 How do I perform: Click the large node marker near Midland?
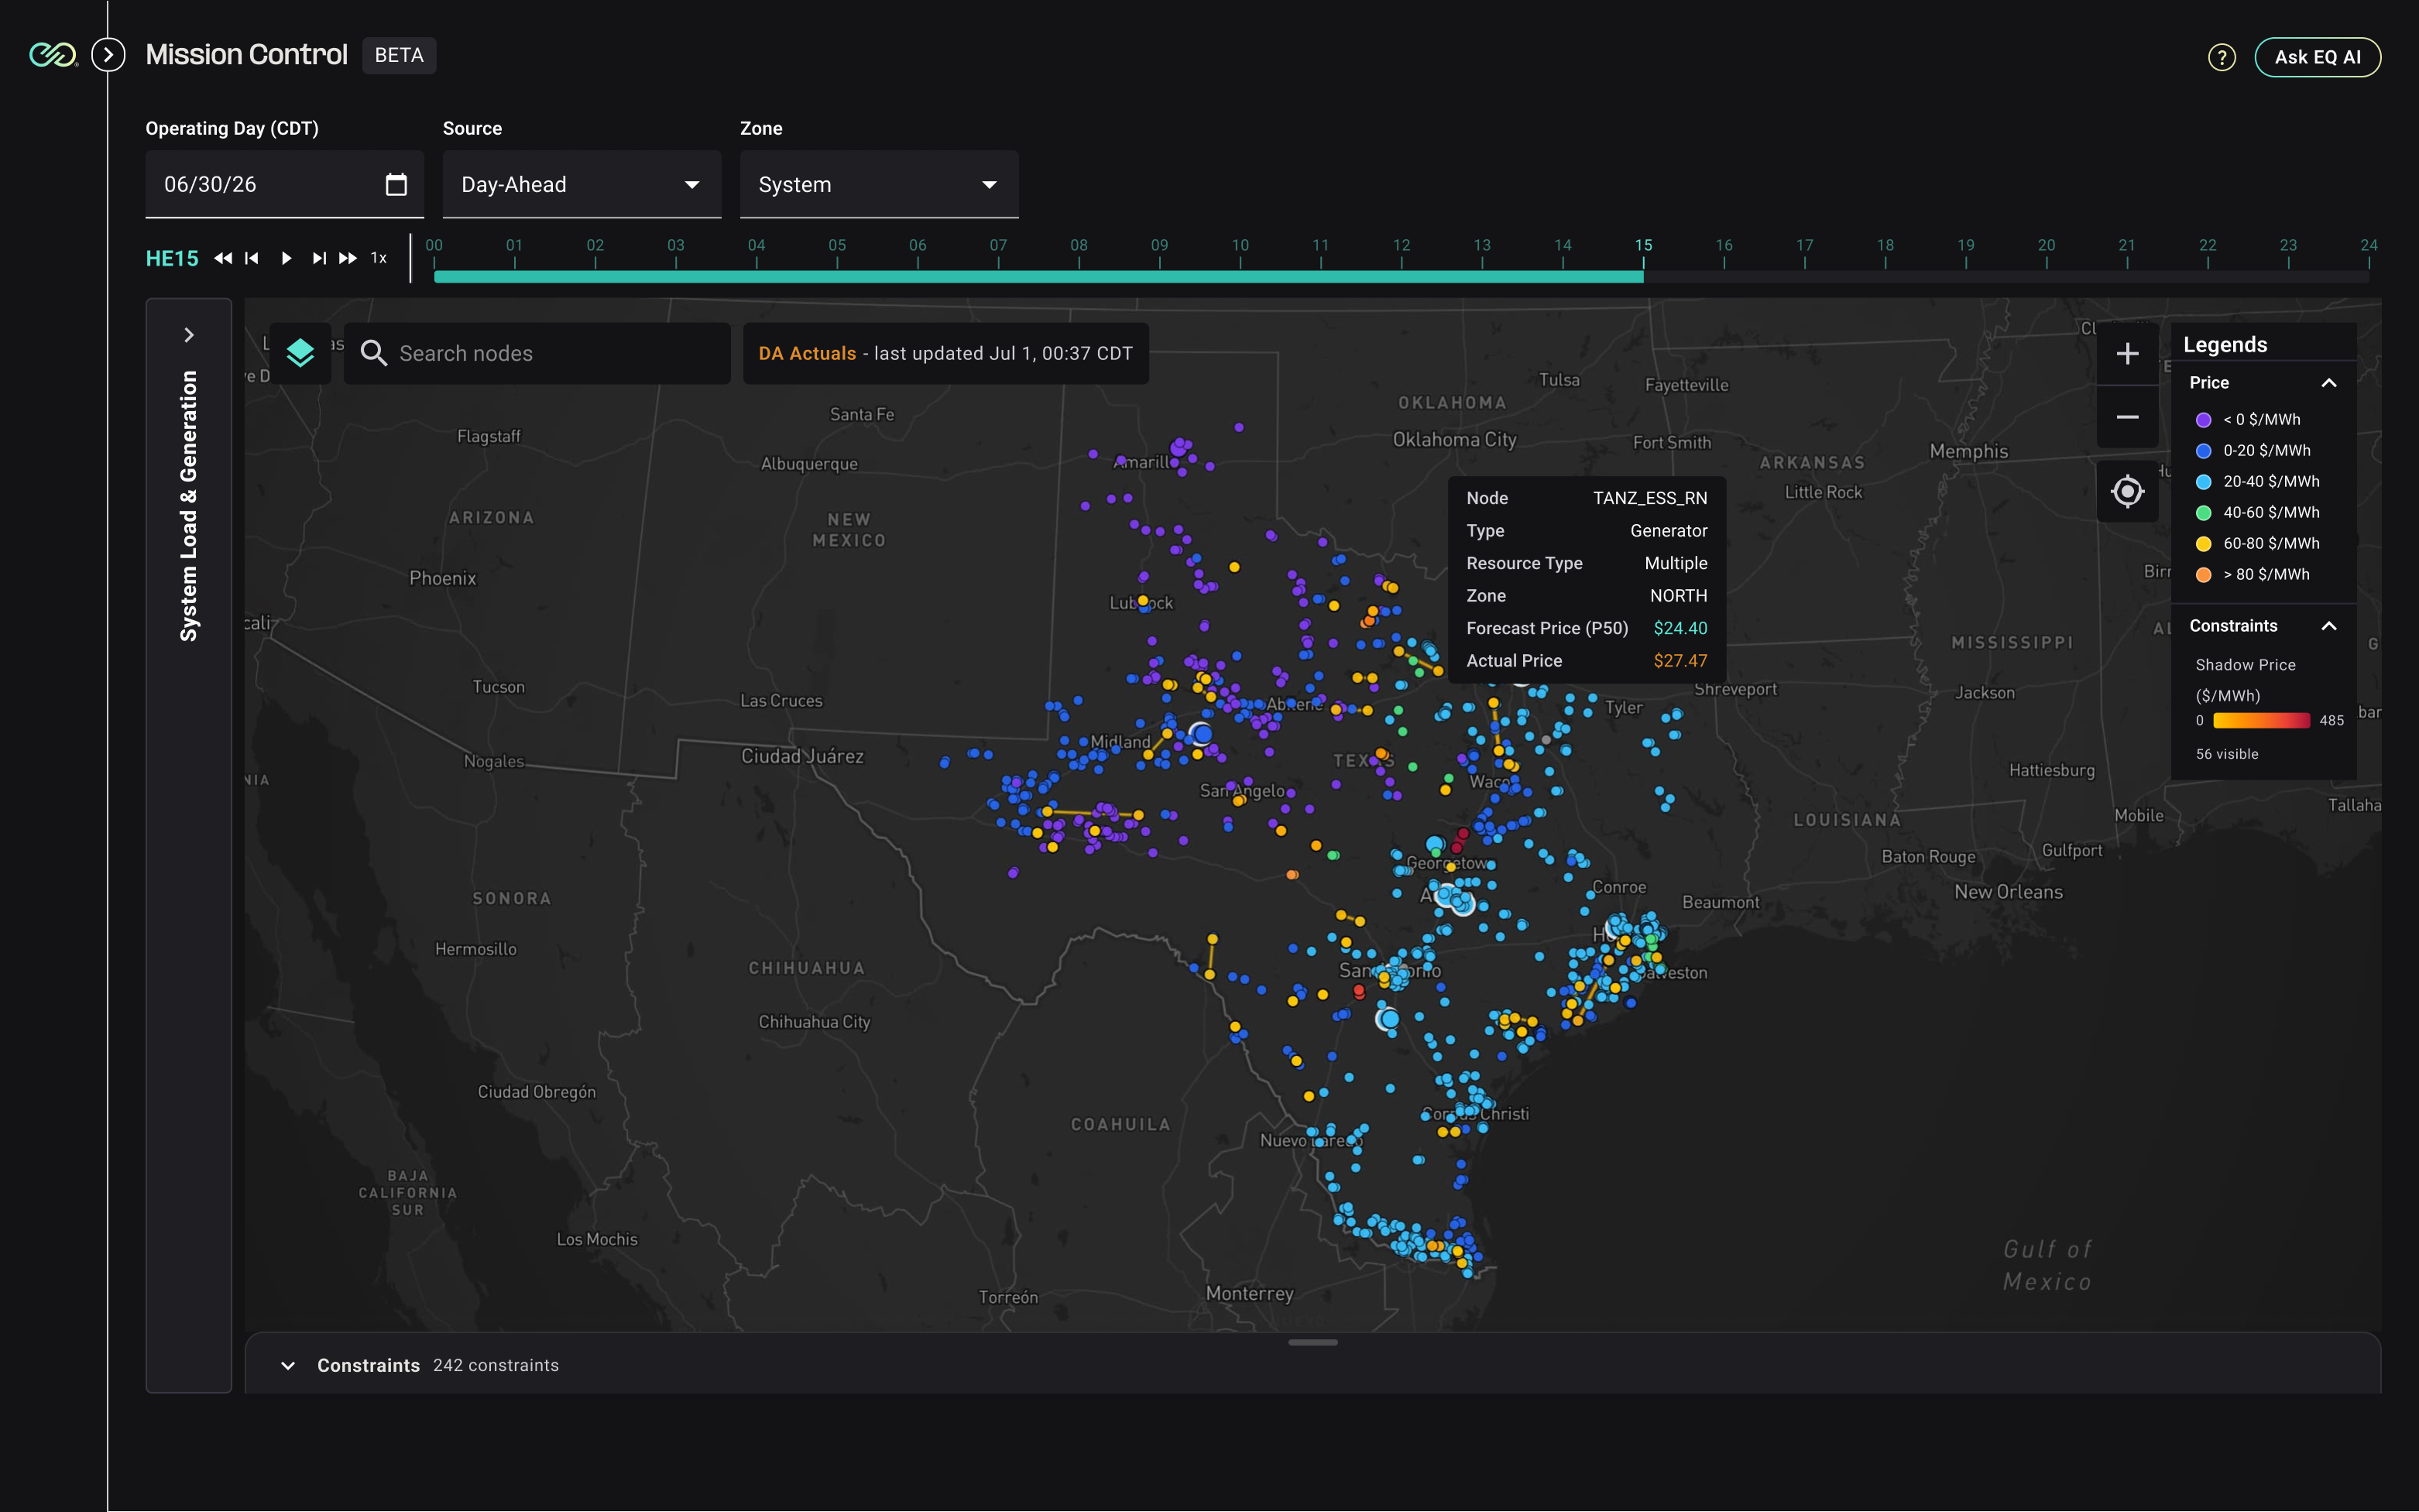[1201, 734]
